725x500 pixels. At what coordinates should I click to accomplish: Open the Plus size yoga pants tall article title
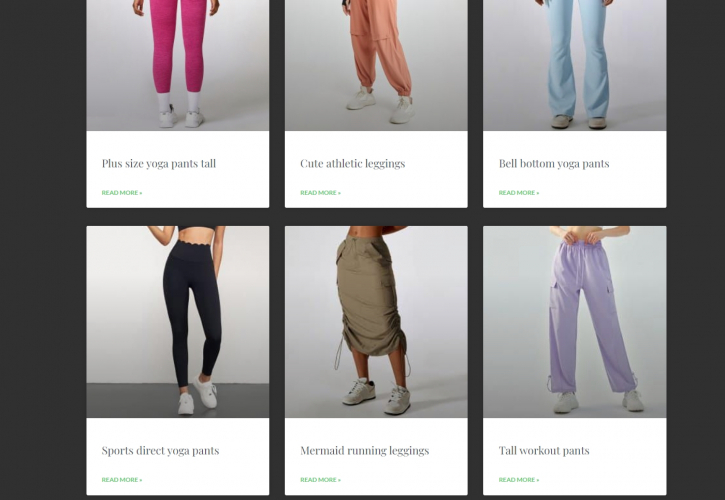158,164
